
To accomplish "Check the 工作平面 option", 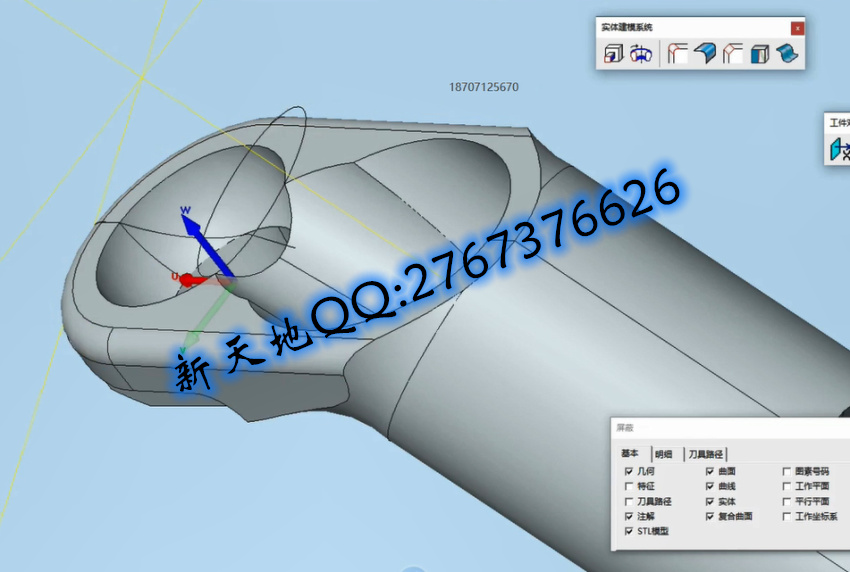I will click(787, 486).
